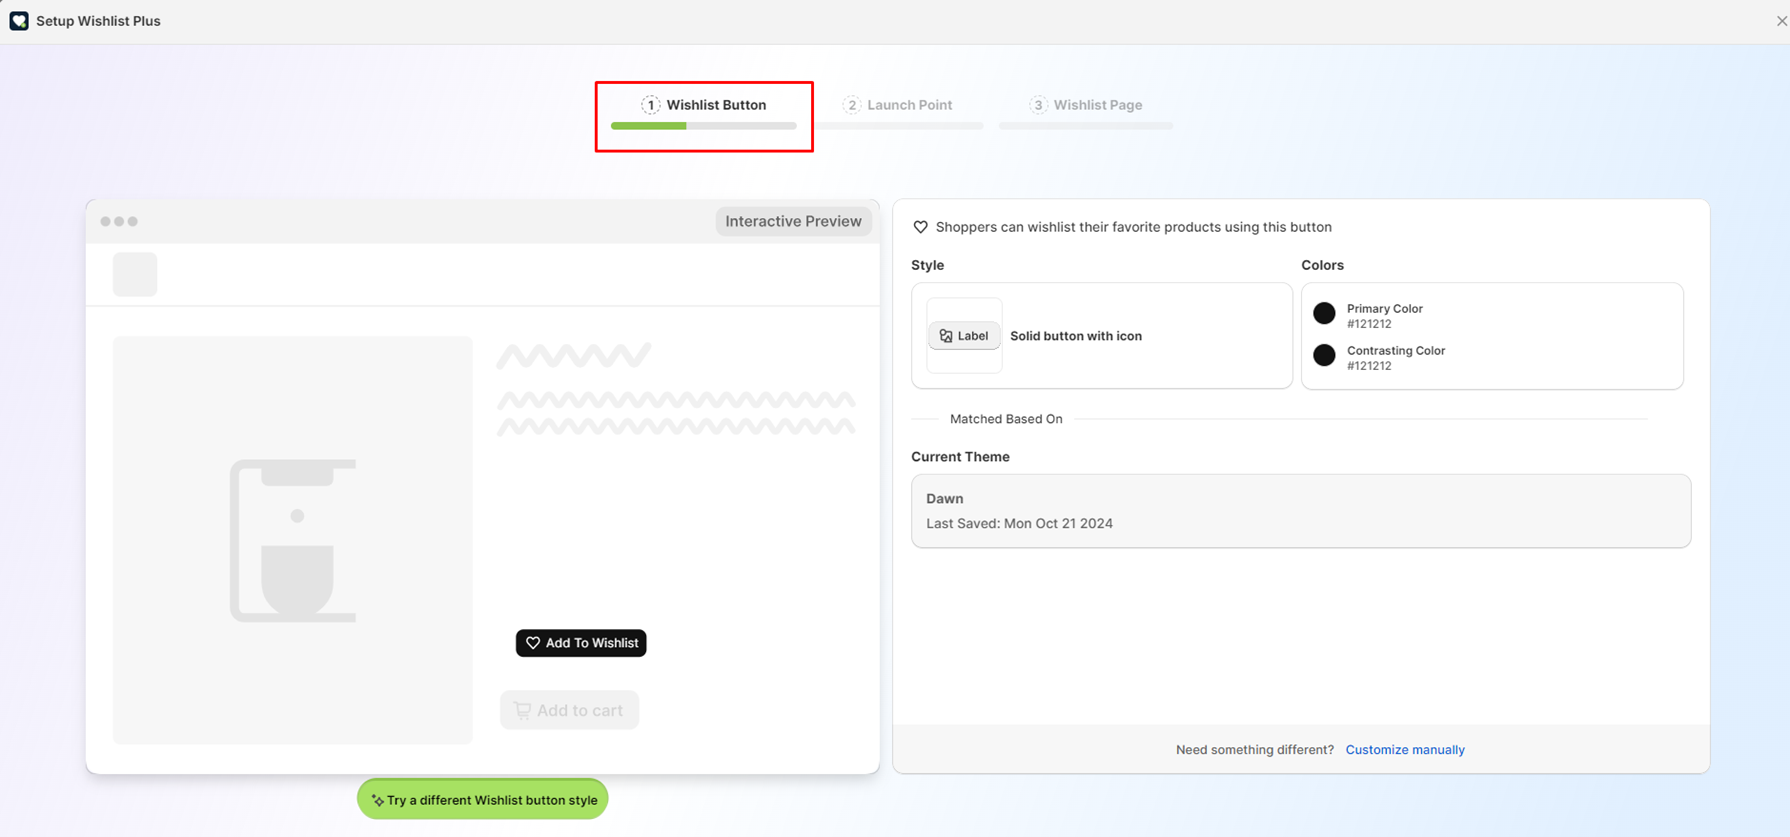
Task: Click the coffee machine product image placeholder
Action: click(x=293, y=540)
